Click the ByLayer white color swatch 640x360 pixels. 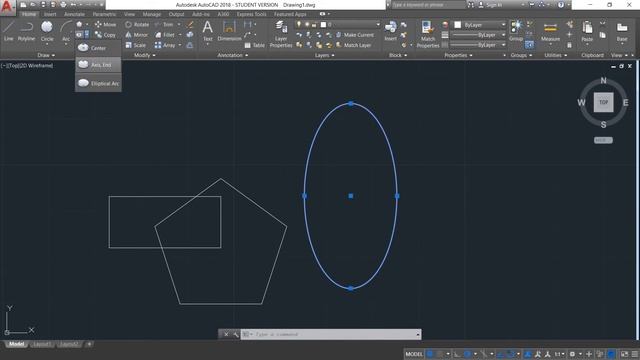pos(458,25)
